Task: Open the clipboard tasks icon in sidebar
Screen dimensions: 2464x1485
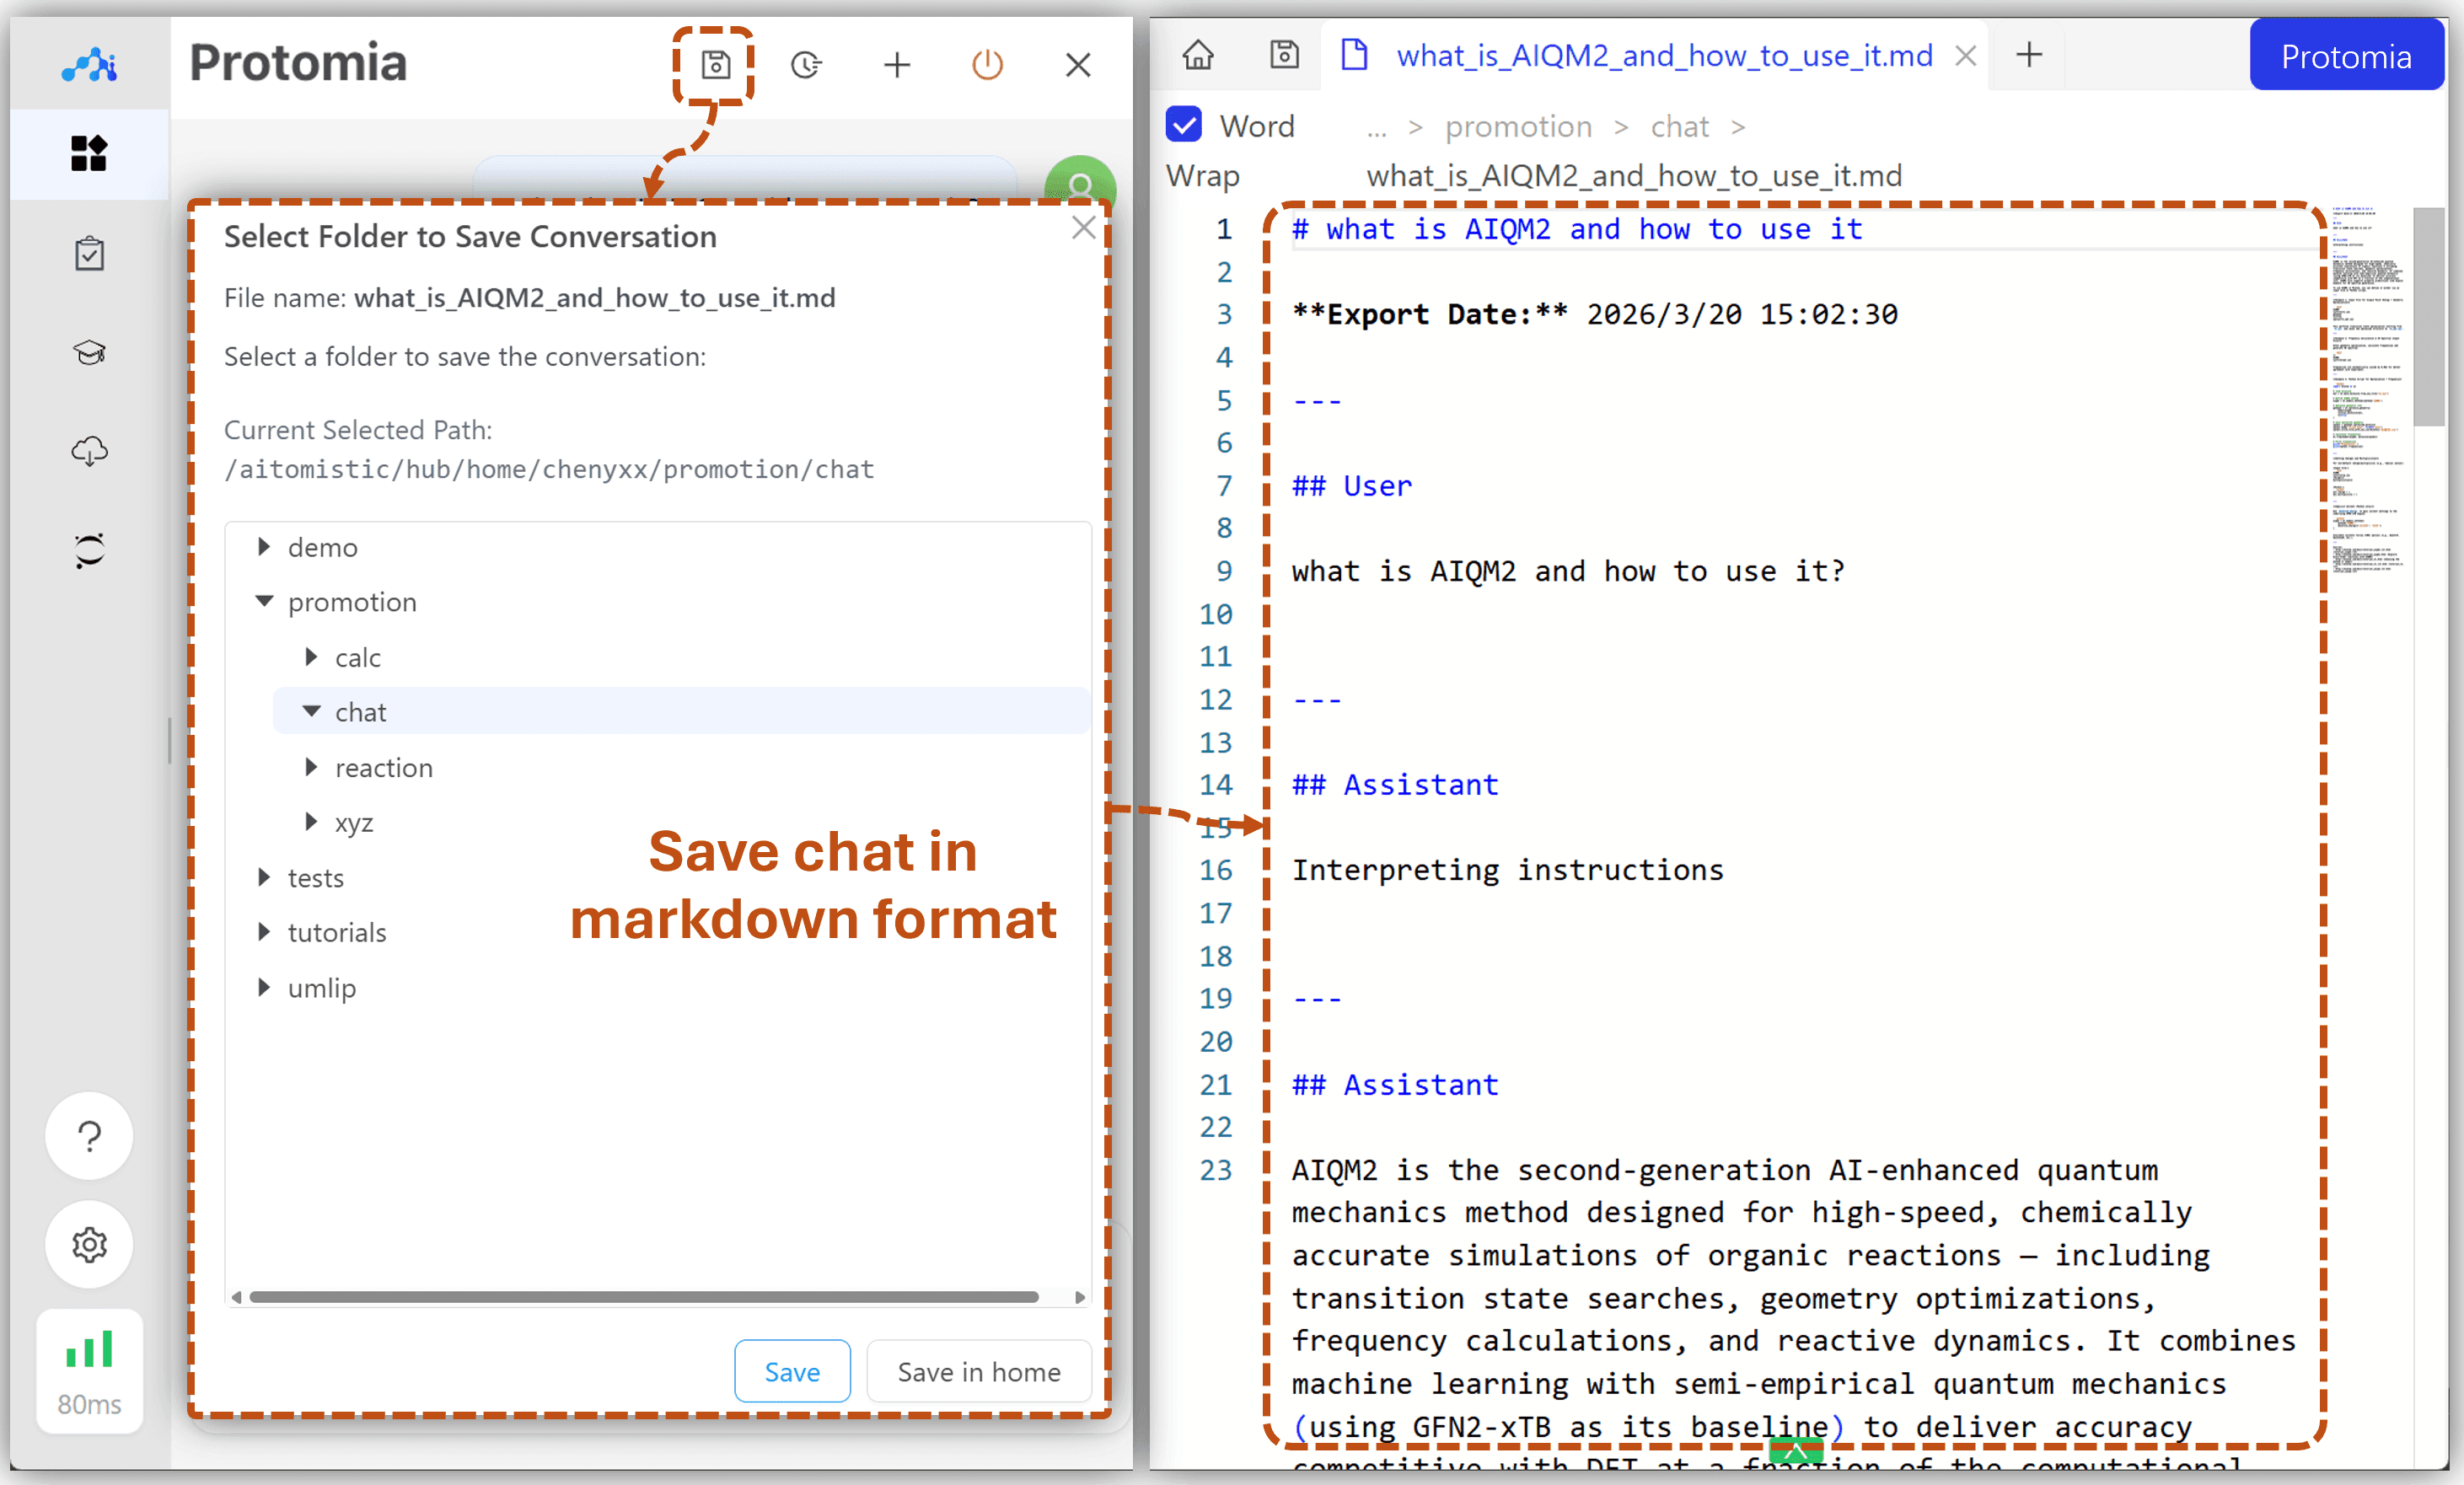Action: click(x=89, y=253)
